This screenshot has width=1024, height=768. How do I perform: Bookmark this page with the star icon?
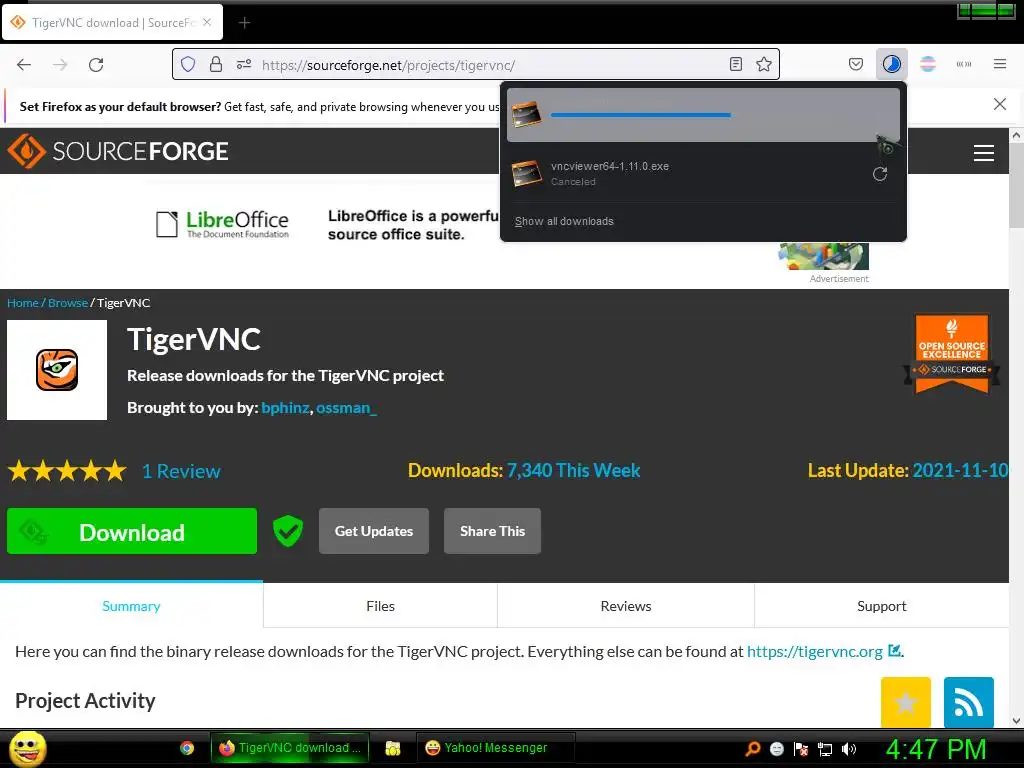(764, 64)
